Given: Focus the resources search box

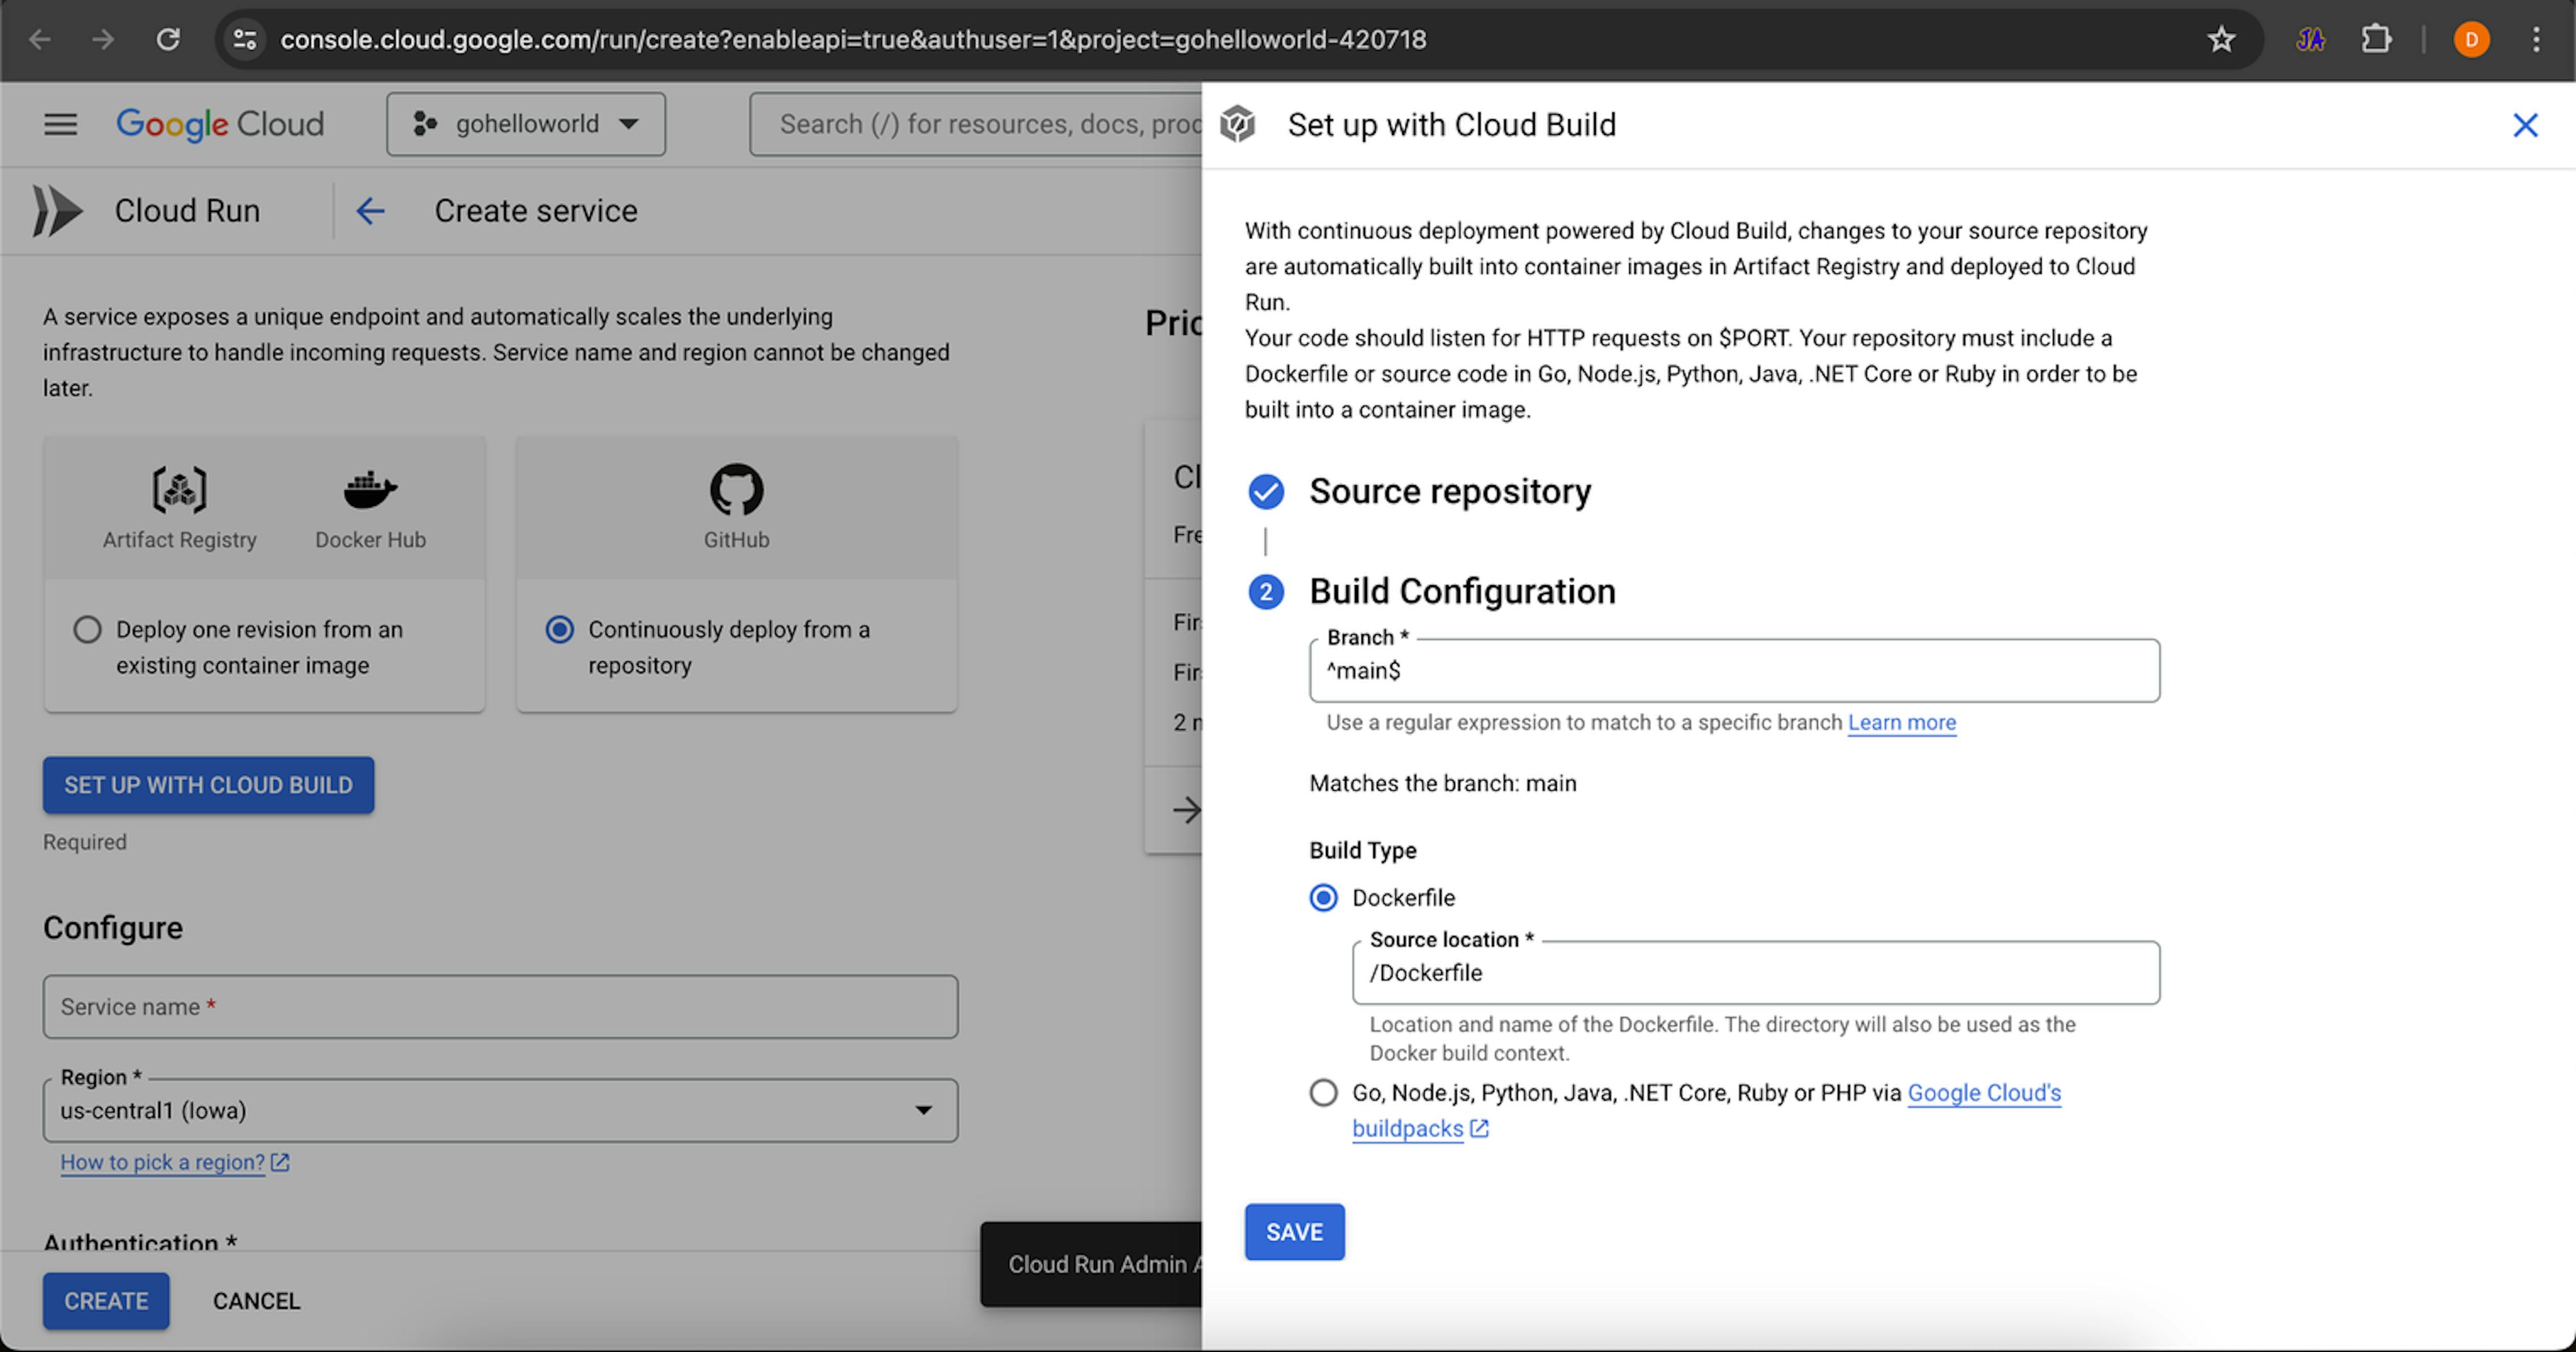Looking at the screenshot, I should (976, 124).
